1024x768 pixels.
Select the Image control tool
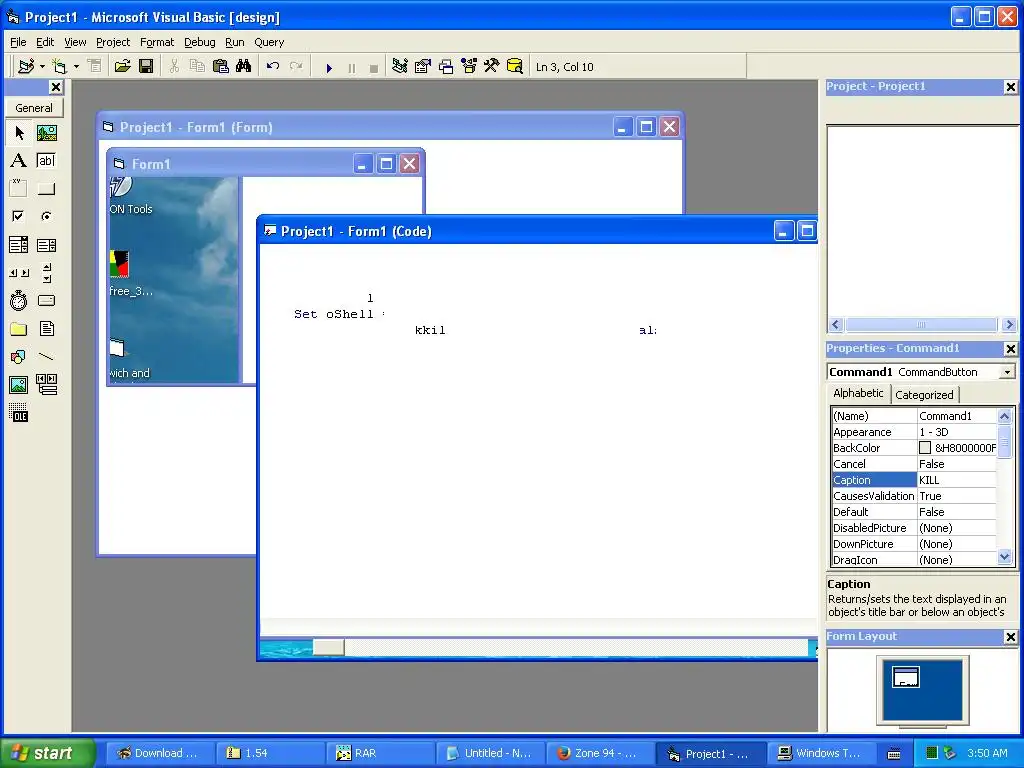(19, 385)
